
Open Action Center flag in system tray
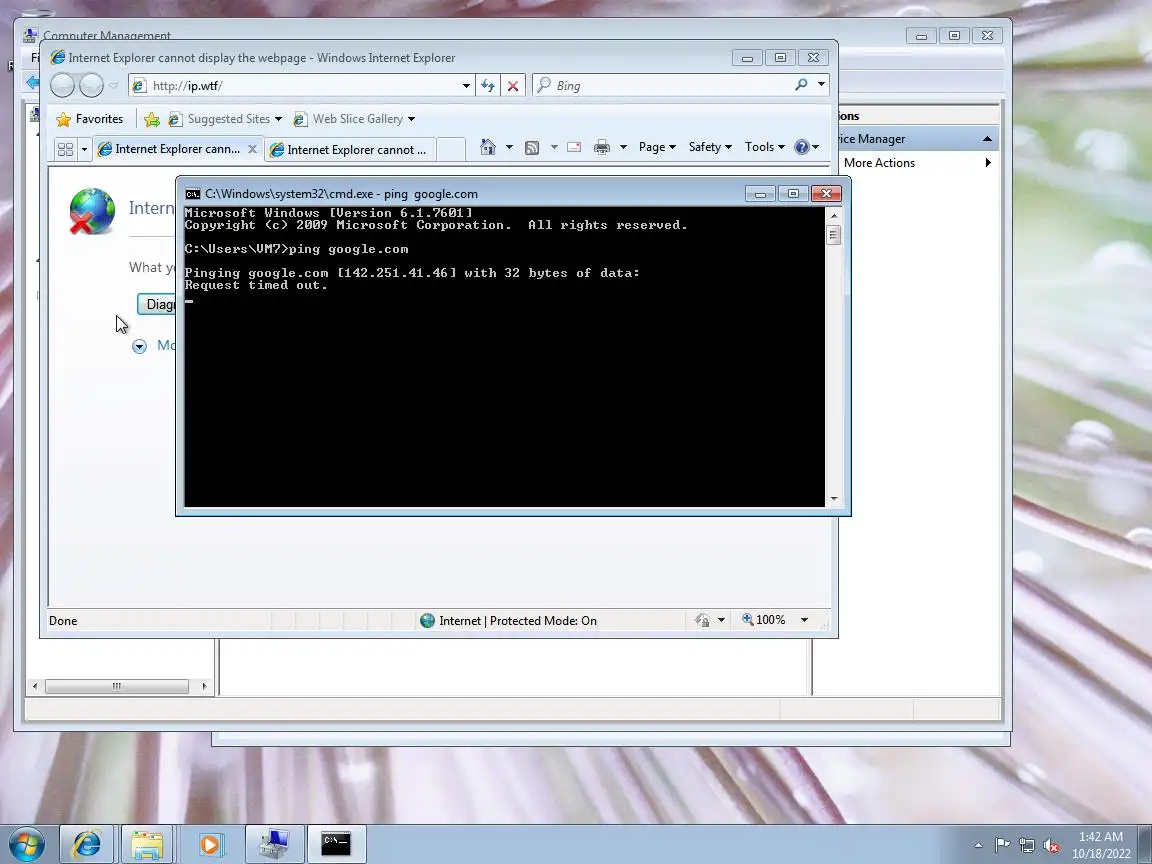pos(1001,845)
